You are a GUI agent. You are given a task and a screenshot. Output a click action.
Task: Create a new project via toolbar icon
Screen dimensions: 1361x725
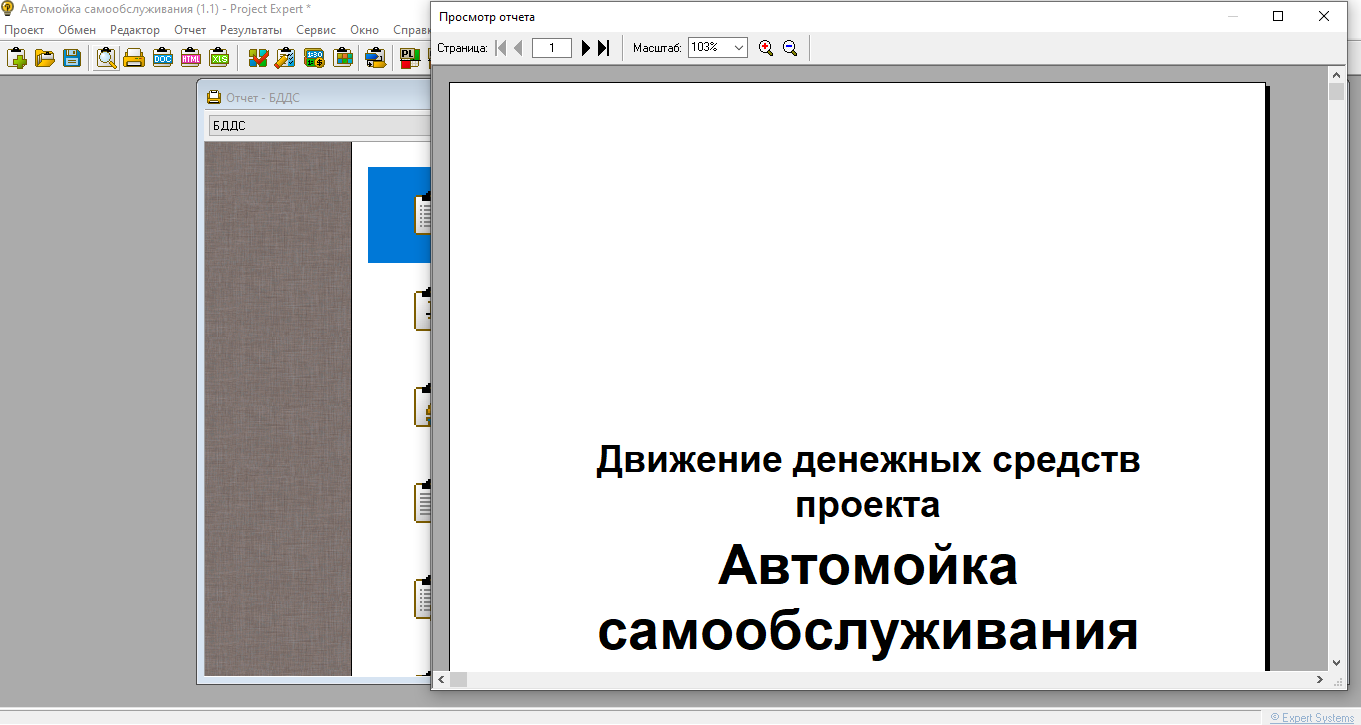16,58
